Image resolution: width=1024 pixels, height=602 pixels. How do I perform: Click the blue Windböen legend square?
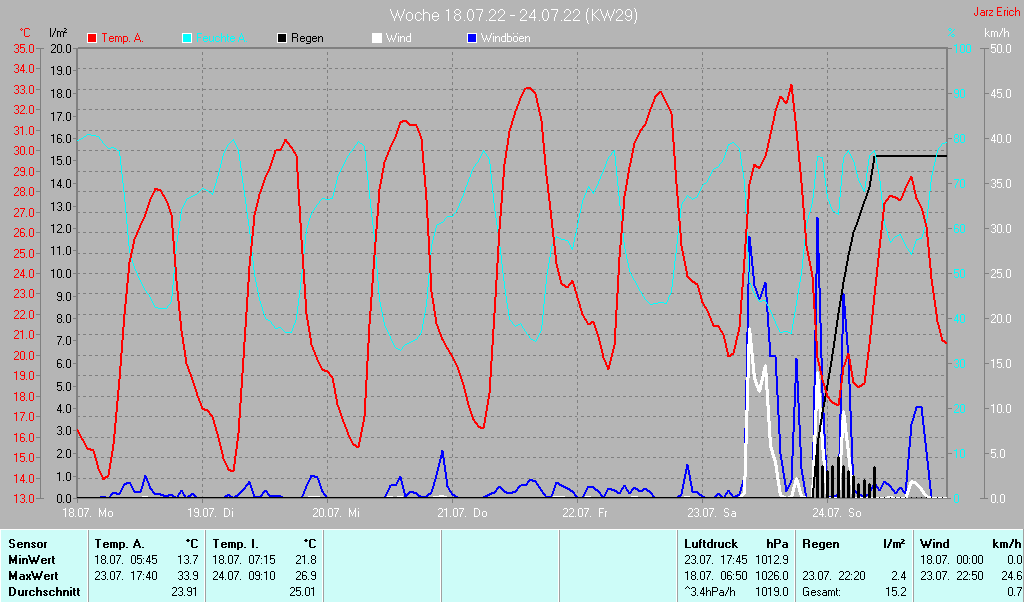[472, 38]
